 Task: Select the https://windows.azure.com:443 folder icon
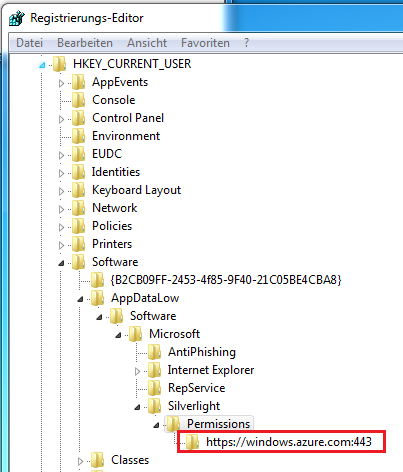[193, 442]
